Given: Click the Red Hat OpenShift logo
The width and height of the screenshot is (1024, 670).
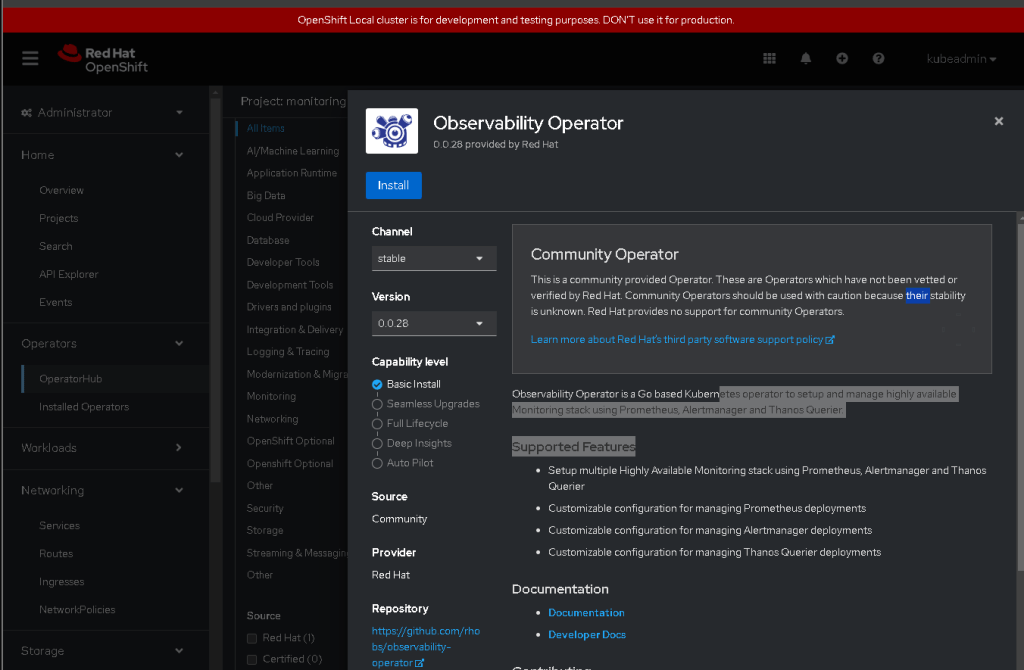Looking at the screenshot, I should pos(103,59).
